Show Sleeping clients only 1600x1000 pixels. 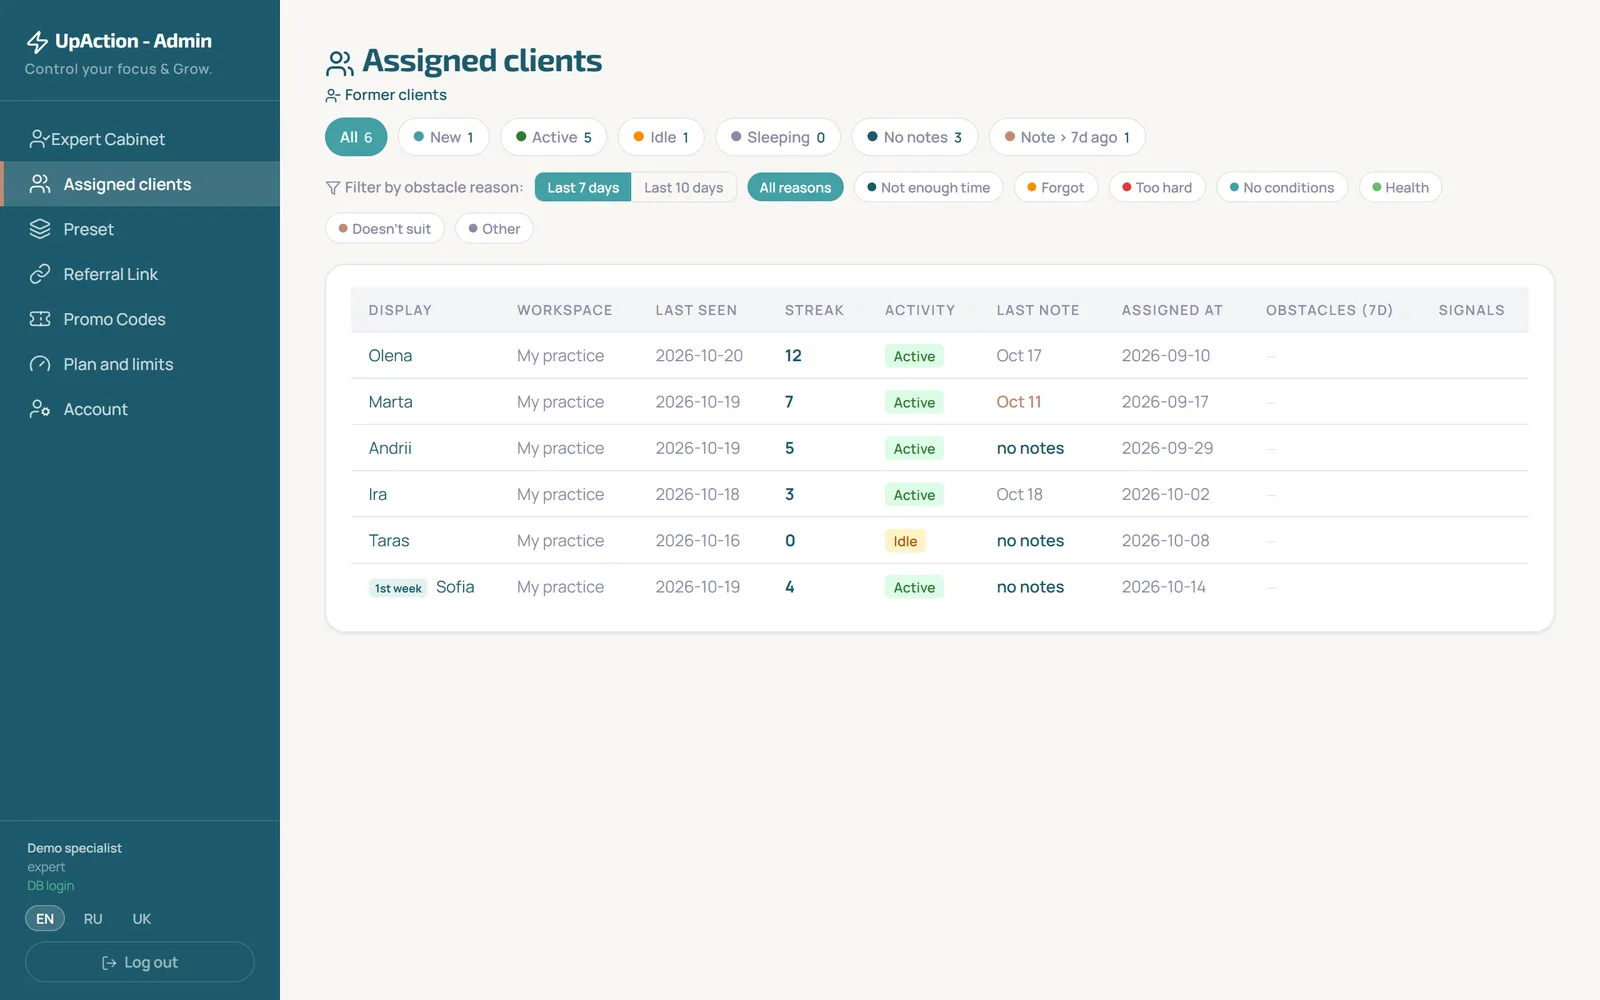(x=778, y=137)
